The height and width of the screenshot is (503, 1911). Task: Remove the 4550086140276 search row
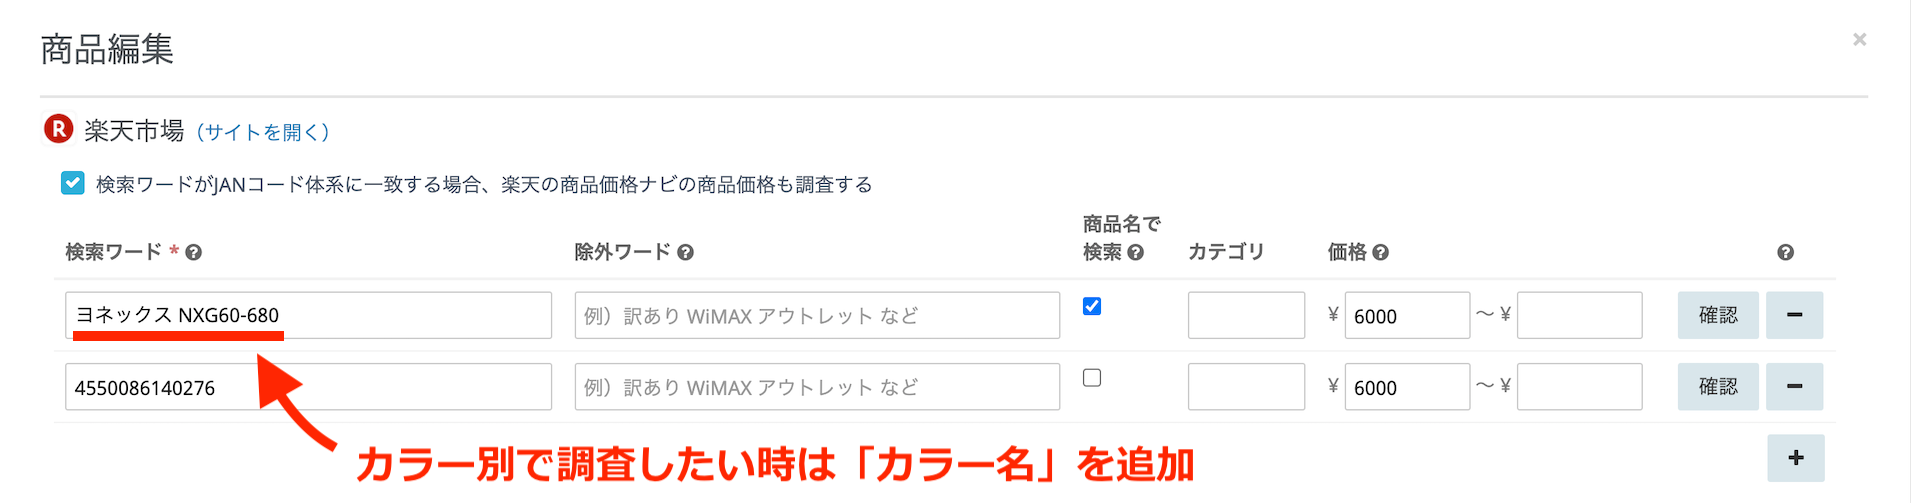tap(1794, 387)
